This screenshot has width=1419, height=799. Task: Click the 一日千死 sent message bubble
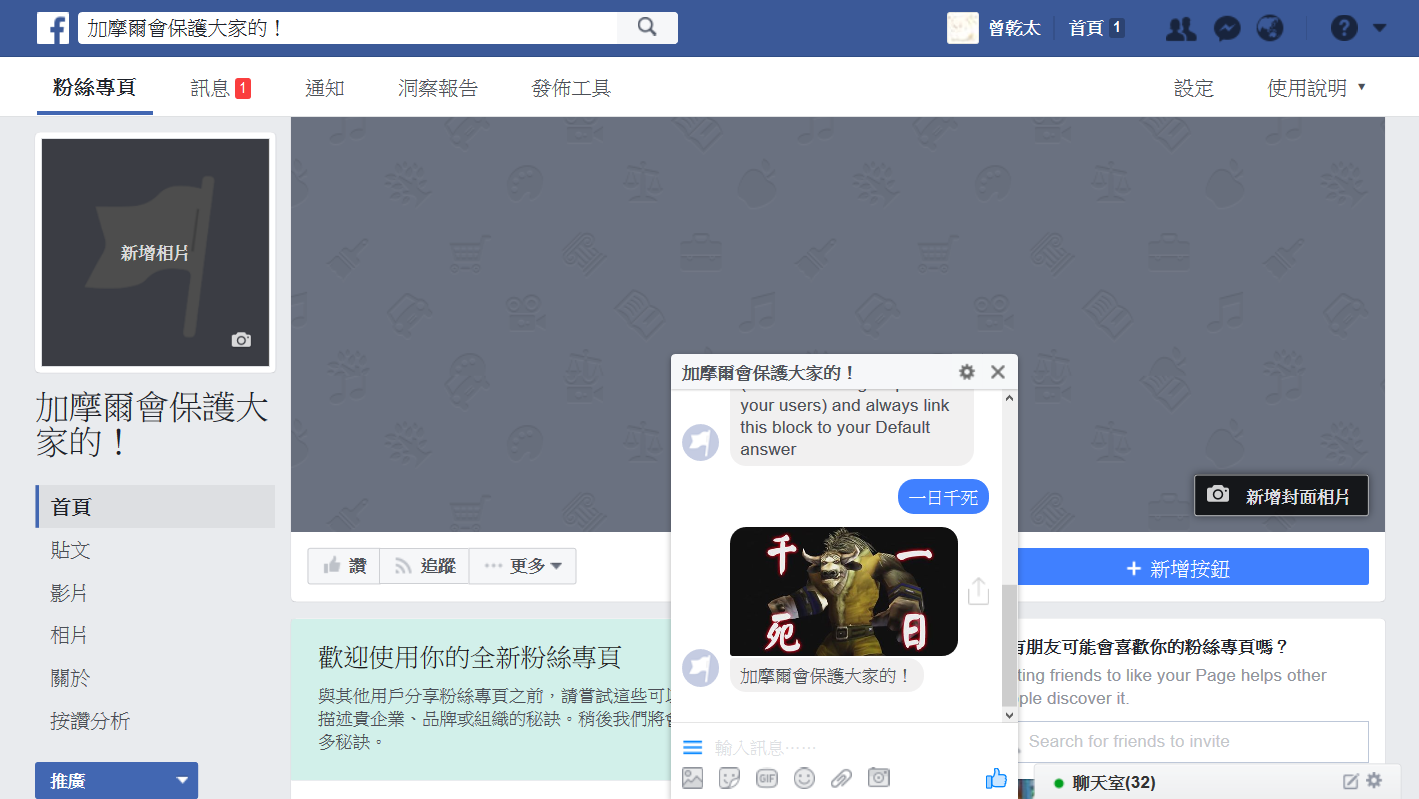click(x=943, y=497)
